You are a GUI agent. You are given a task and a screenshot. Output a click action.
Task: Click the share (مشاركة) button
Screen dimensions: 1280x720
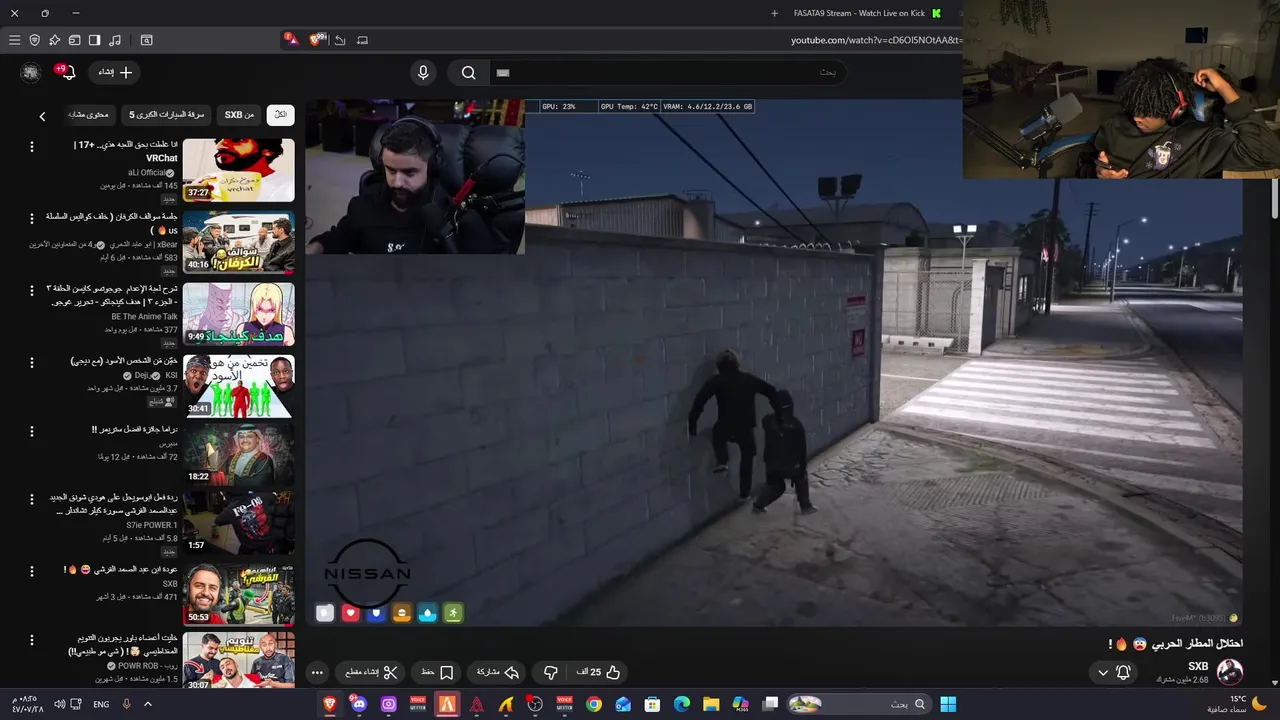pos(497,673)
